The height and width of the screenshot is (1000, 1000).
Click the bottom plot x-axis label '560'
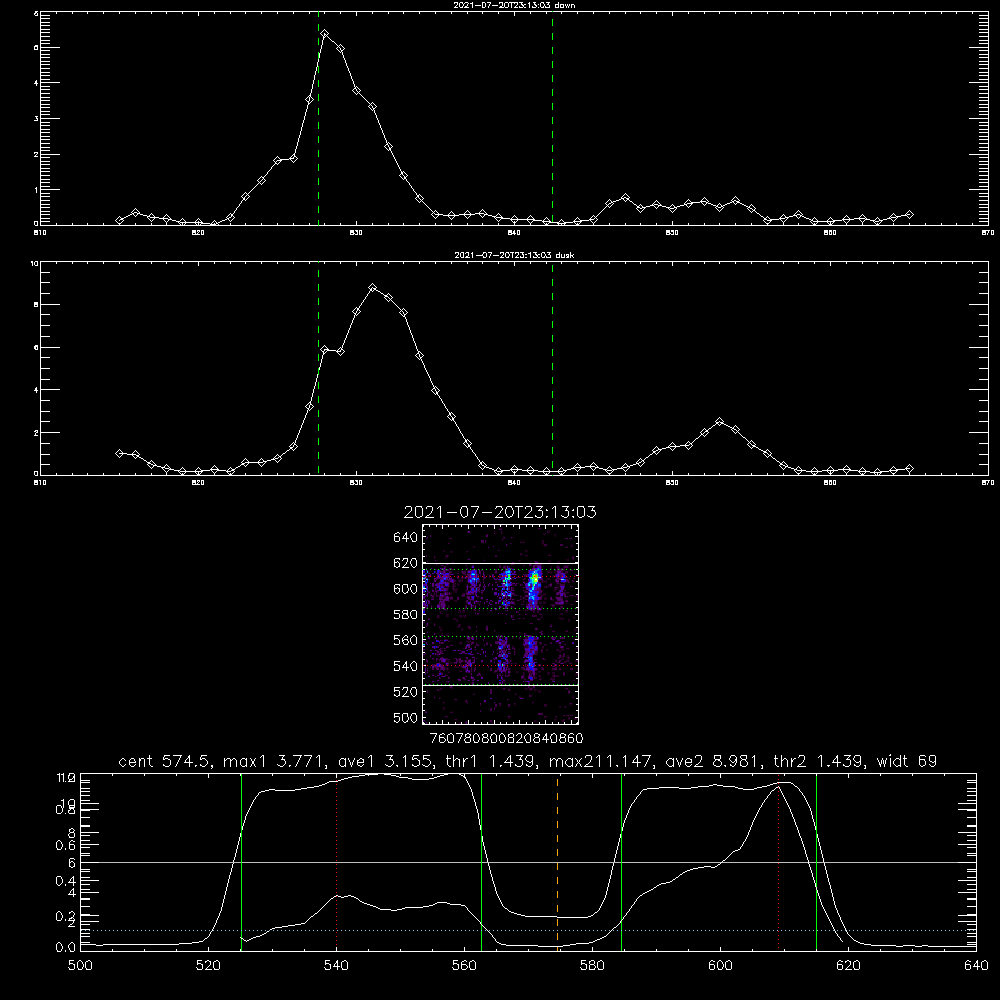(464, 966)
